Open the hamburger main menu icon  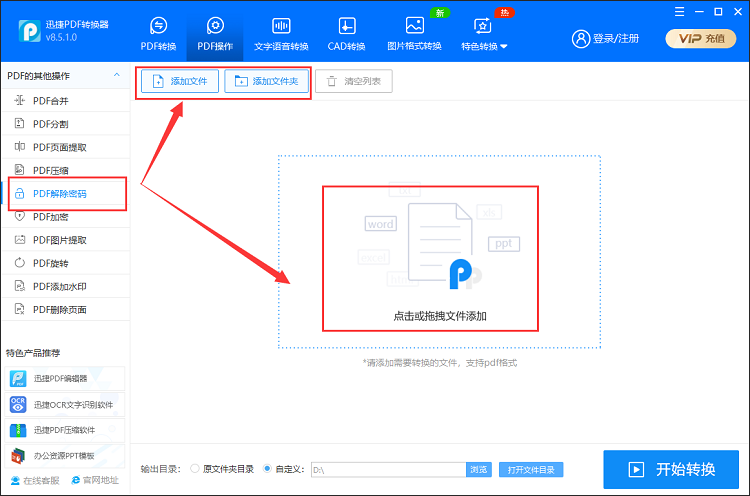[x=679, y=11]
